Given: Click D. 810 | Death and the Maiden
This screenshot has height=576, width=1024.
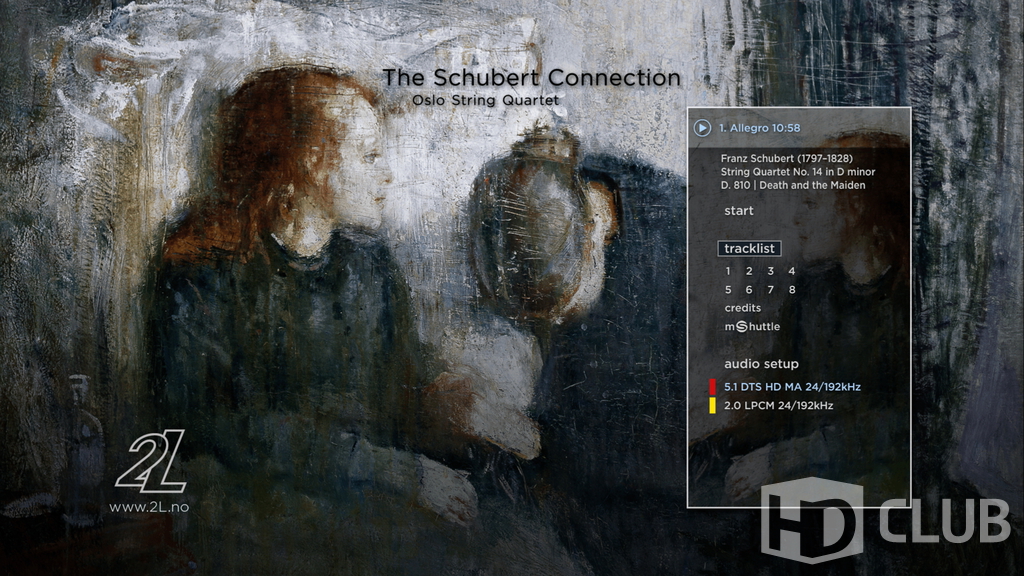Looking at the screenshot, I should 793,185.
